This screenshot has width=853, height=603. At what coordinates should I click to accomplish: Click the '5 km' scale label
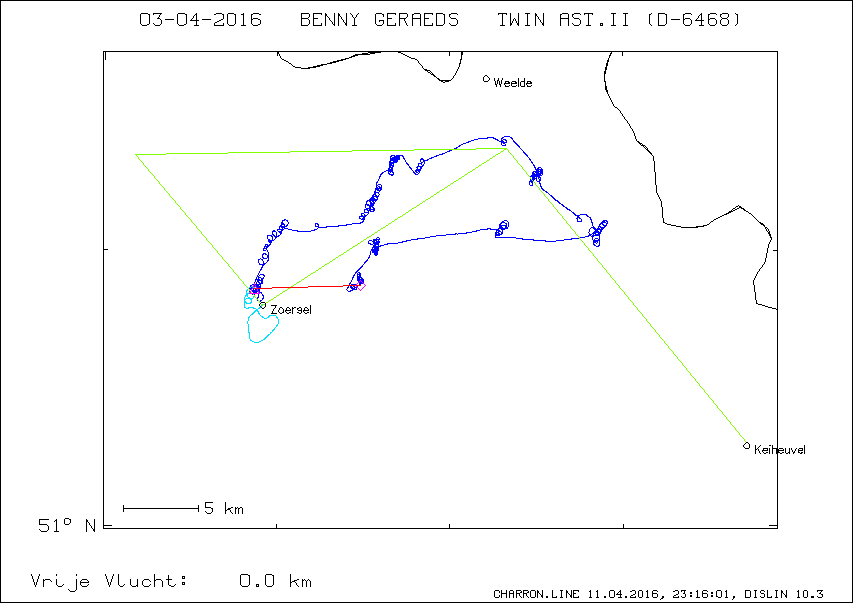pos(224,509)
